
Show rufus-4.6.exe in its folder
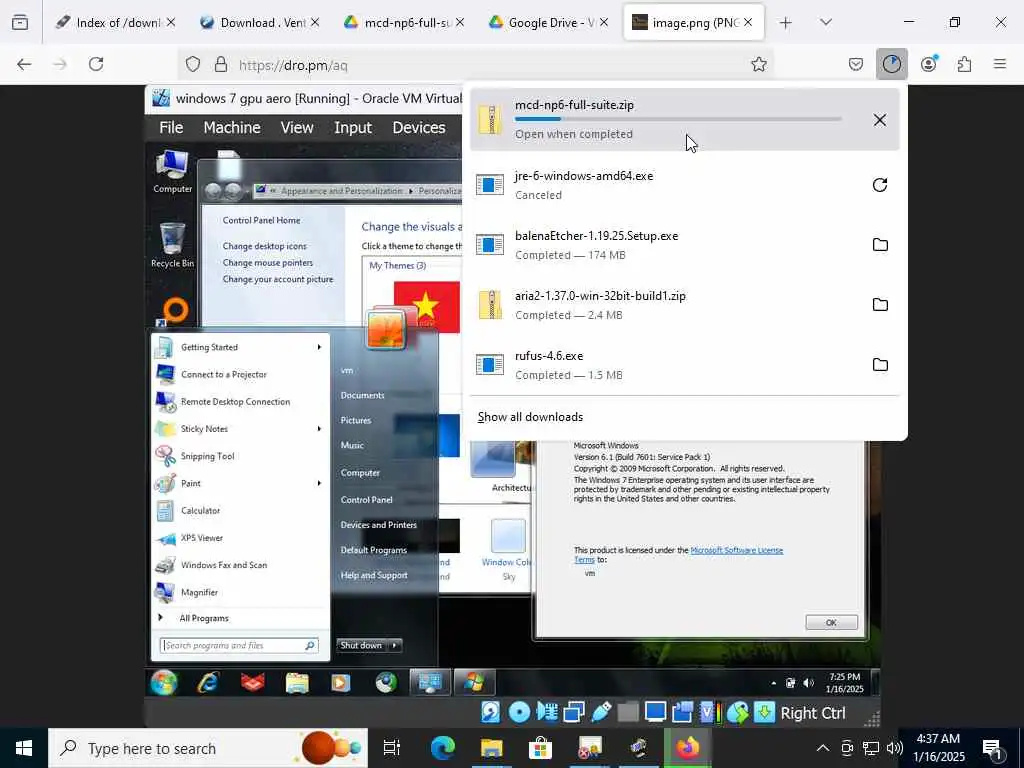coord(880,364)
